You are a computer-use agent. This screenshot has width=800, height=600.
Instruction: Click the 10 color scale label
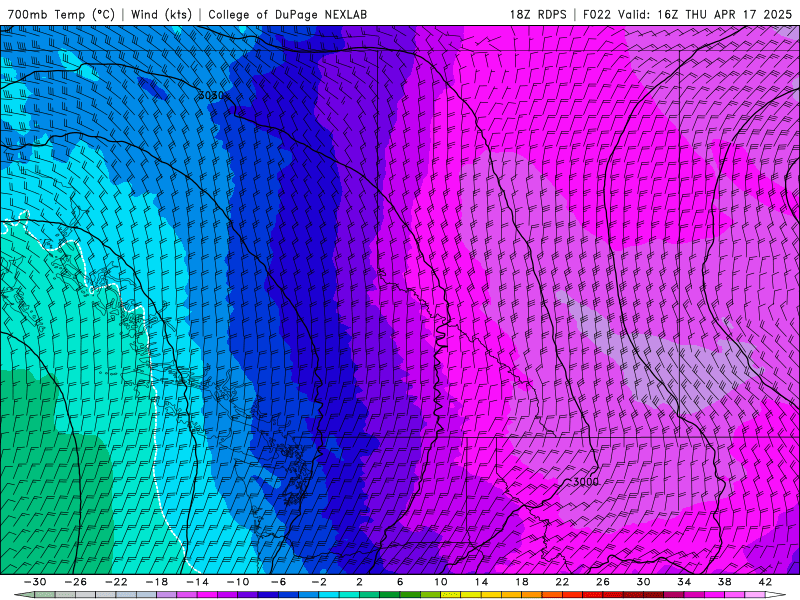pyautogui.click(x=441, y=582)
